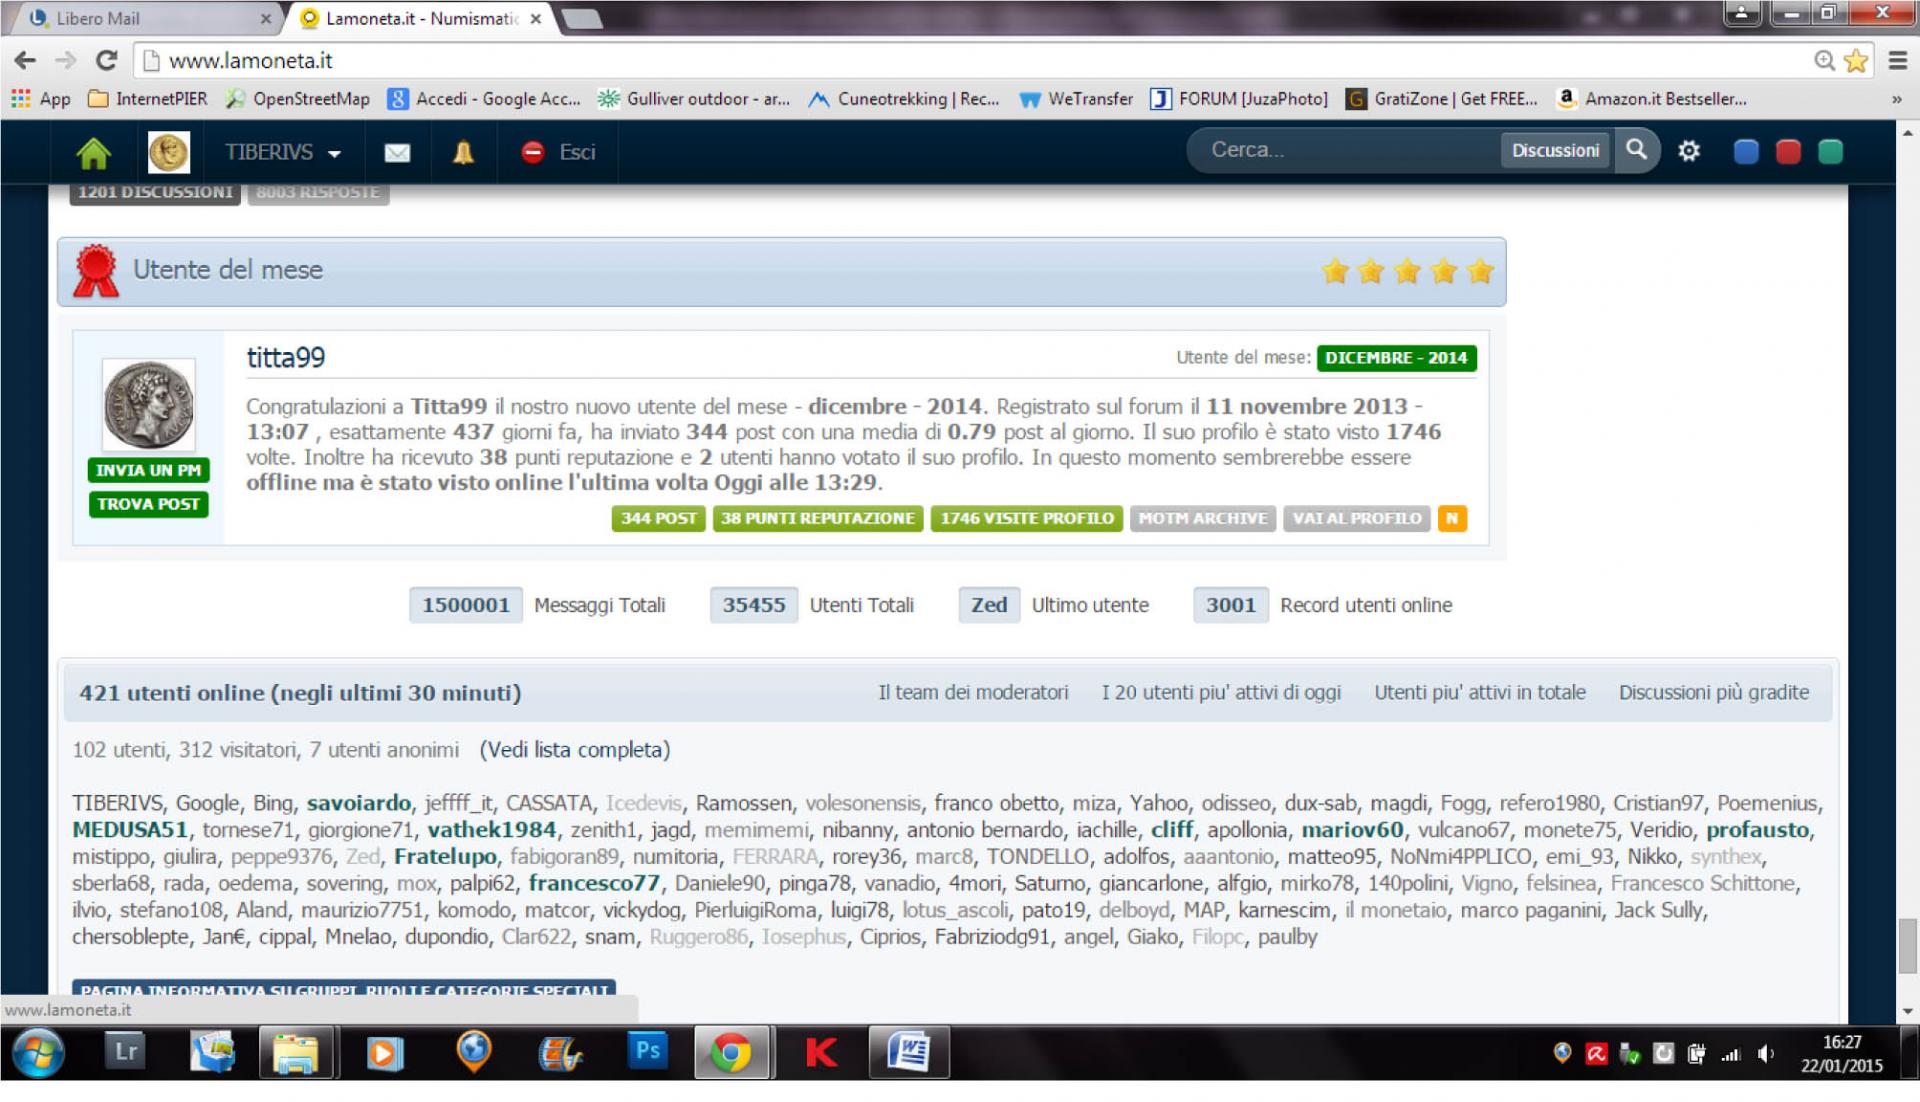
Task: Click the green home icon
Action: coord(93,152)
